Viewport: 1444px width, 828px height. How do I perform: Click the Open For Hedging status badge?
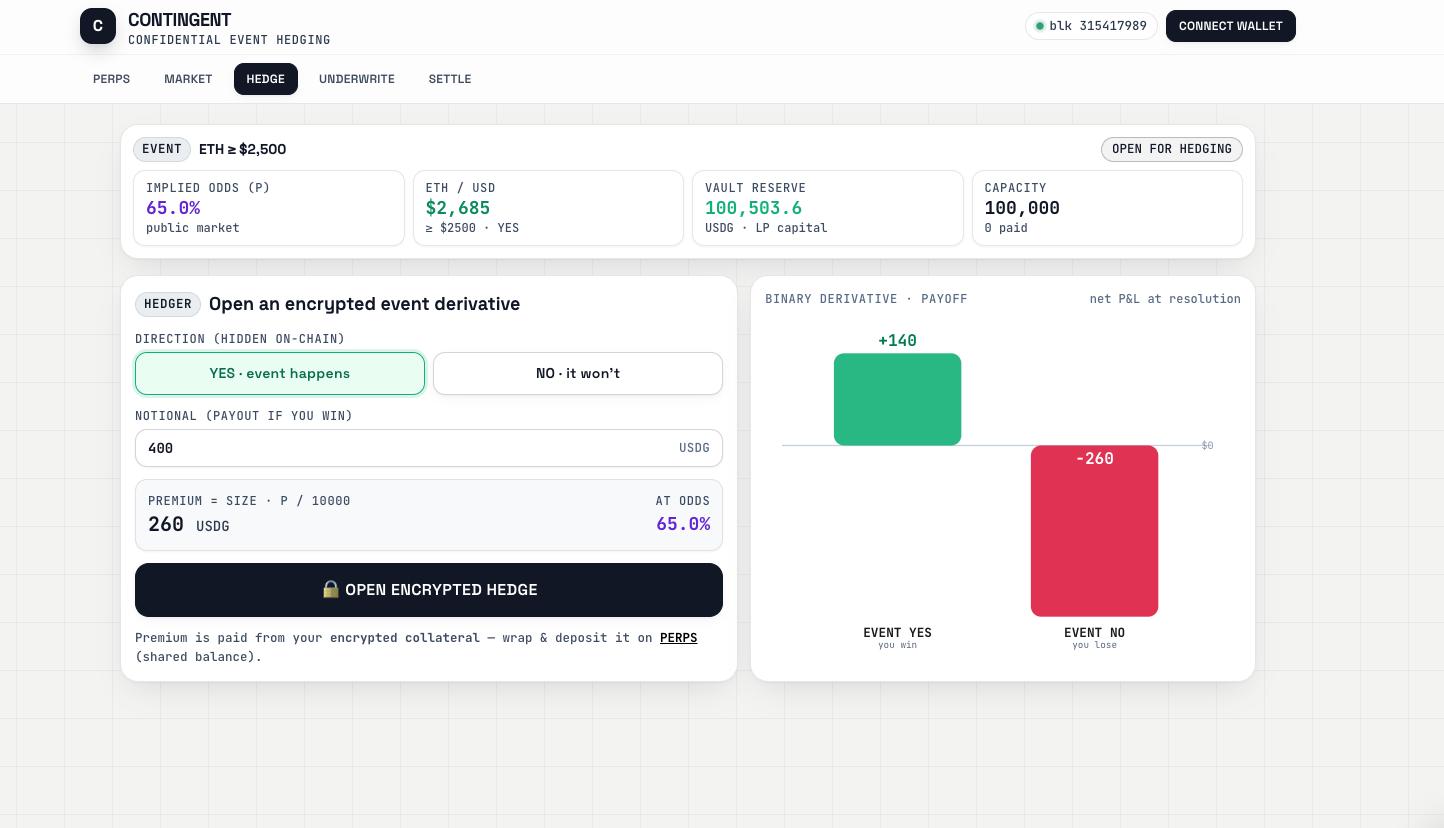click(x=1172, y=149)
